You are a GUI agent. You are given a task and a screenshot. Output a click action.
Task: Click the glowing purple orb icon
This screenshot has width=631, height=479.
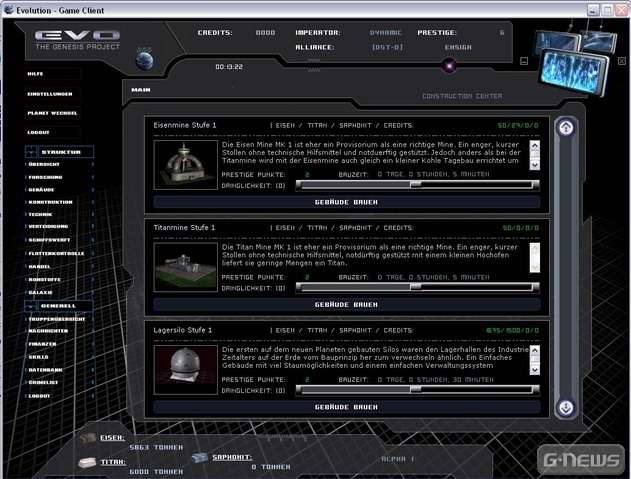pyautogui.click(x=449, y=65)
